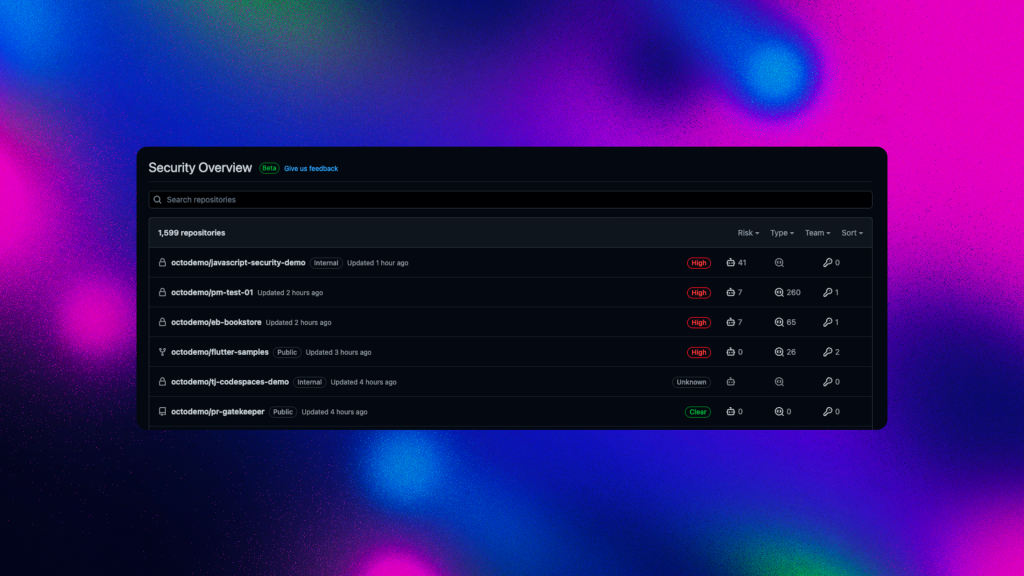Open the Type filter dropdown
1024x576 pixels.
782,233
